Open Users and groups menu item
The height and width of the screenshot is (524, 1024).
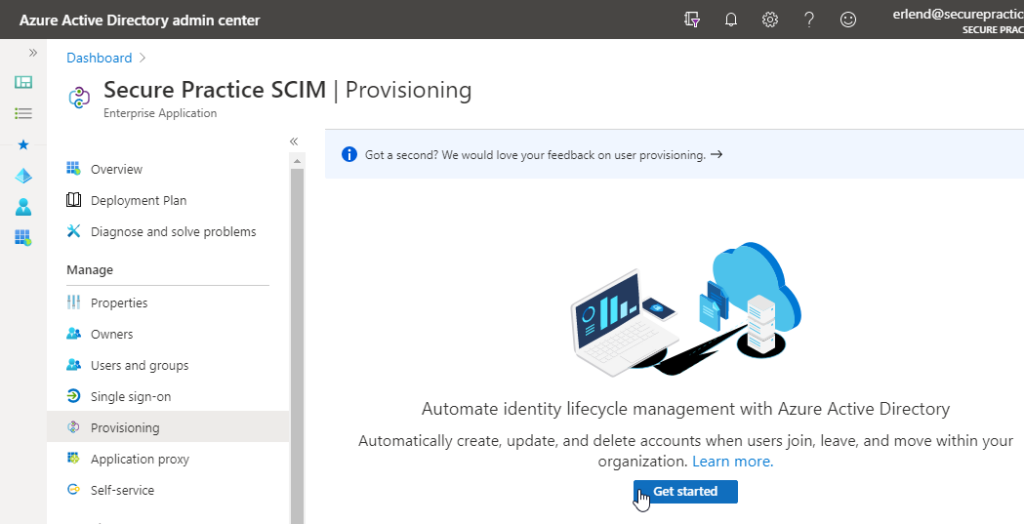pyautogui.click(x=139, y=365)
